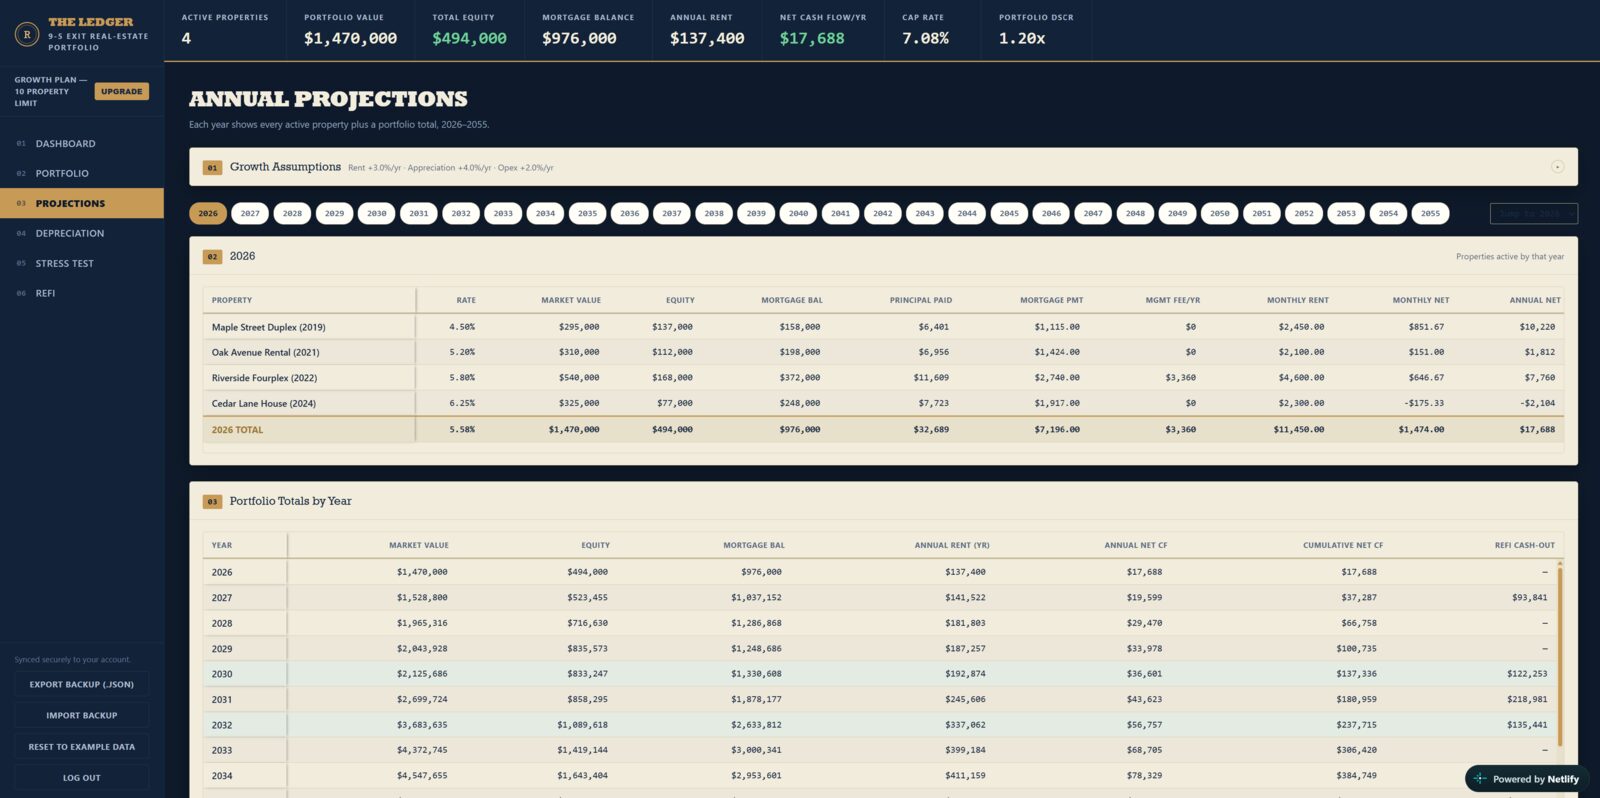Click Reset to Example Data
The height and width of the screenshot is (798, 1600).
pyautogui.click(x=82, y=746)
